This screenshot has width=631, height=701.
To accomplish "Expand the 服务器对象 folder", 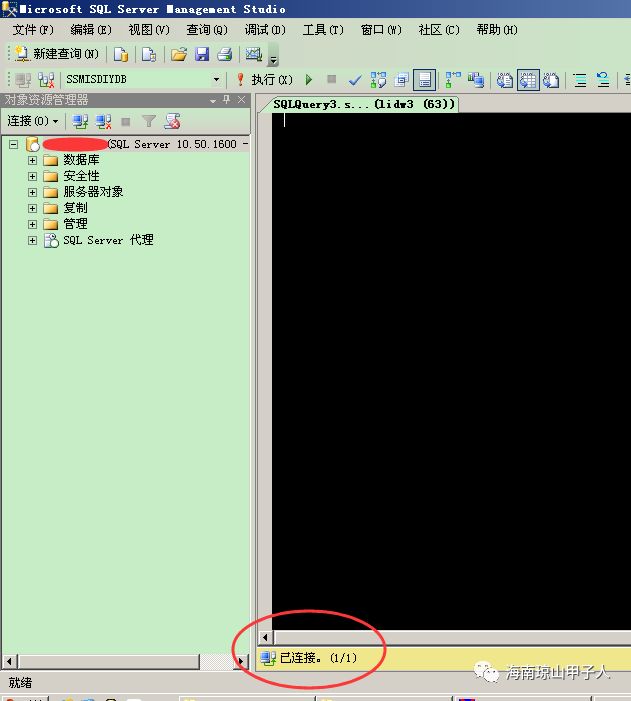I will [x=32, y=192].
